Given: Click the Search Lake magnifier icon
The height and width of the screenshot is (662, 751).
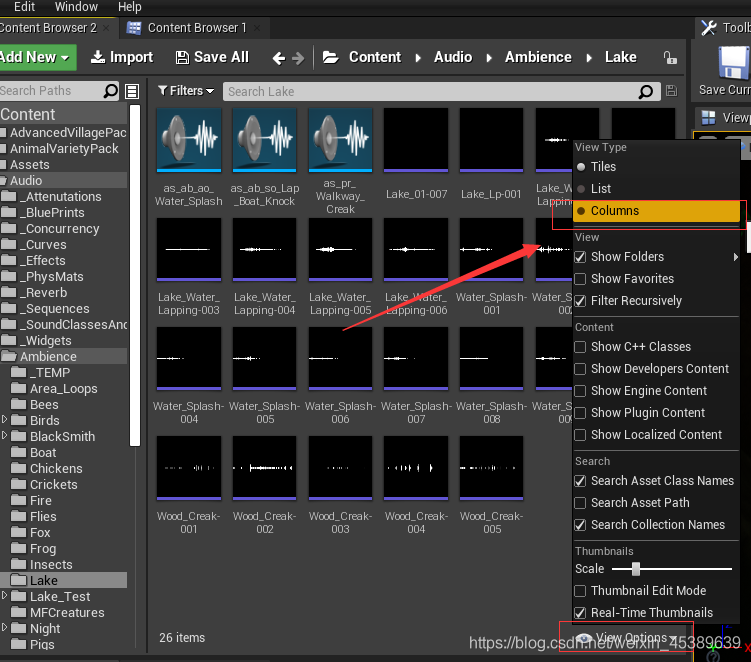Looking at the screenshot, I should click(x=646, y=91).
